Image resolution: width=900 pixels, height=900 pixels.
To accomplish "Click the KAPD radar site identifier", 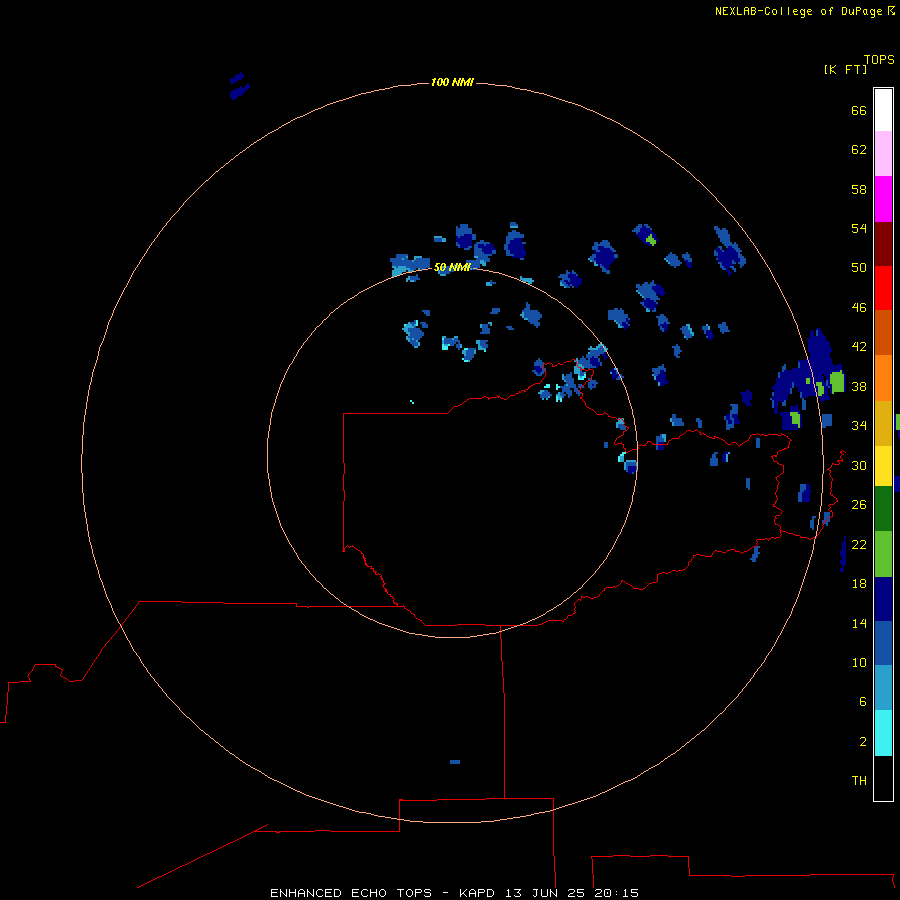I will [479, 893].
